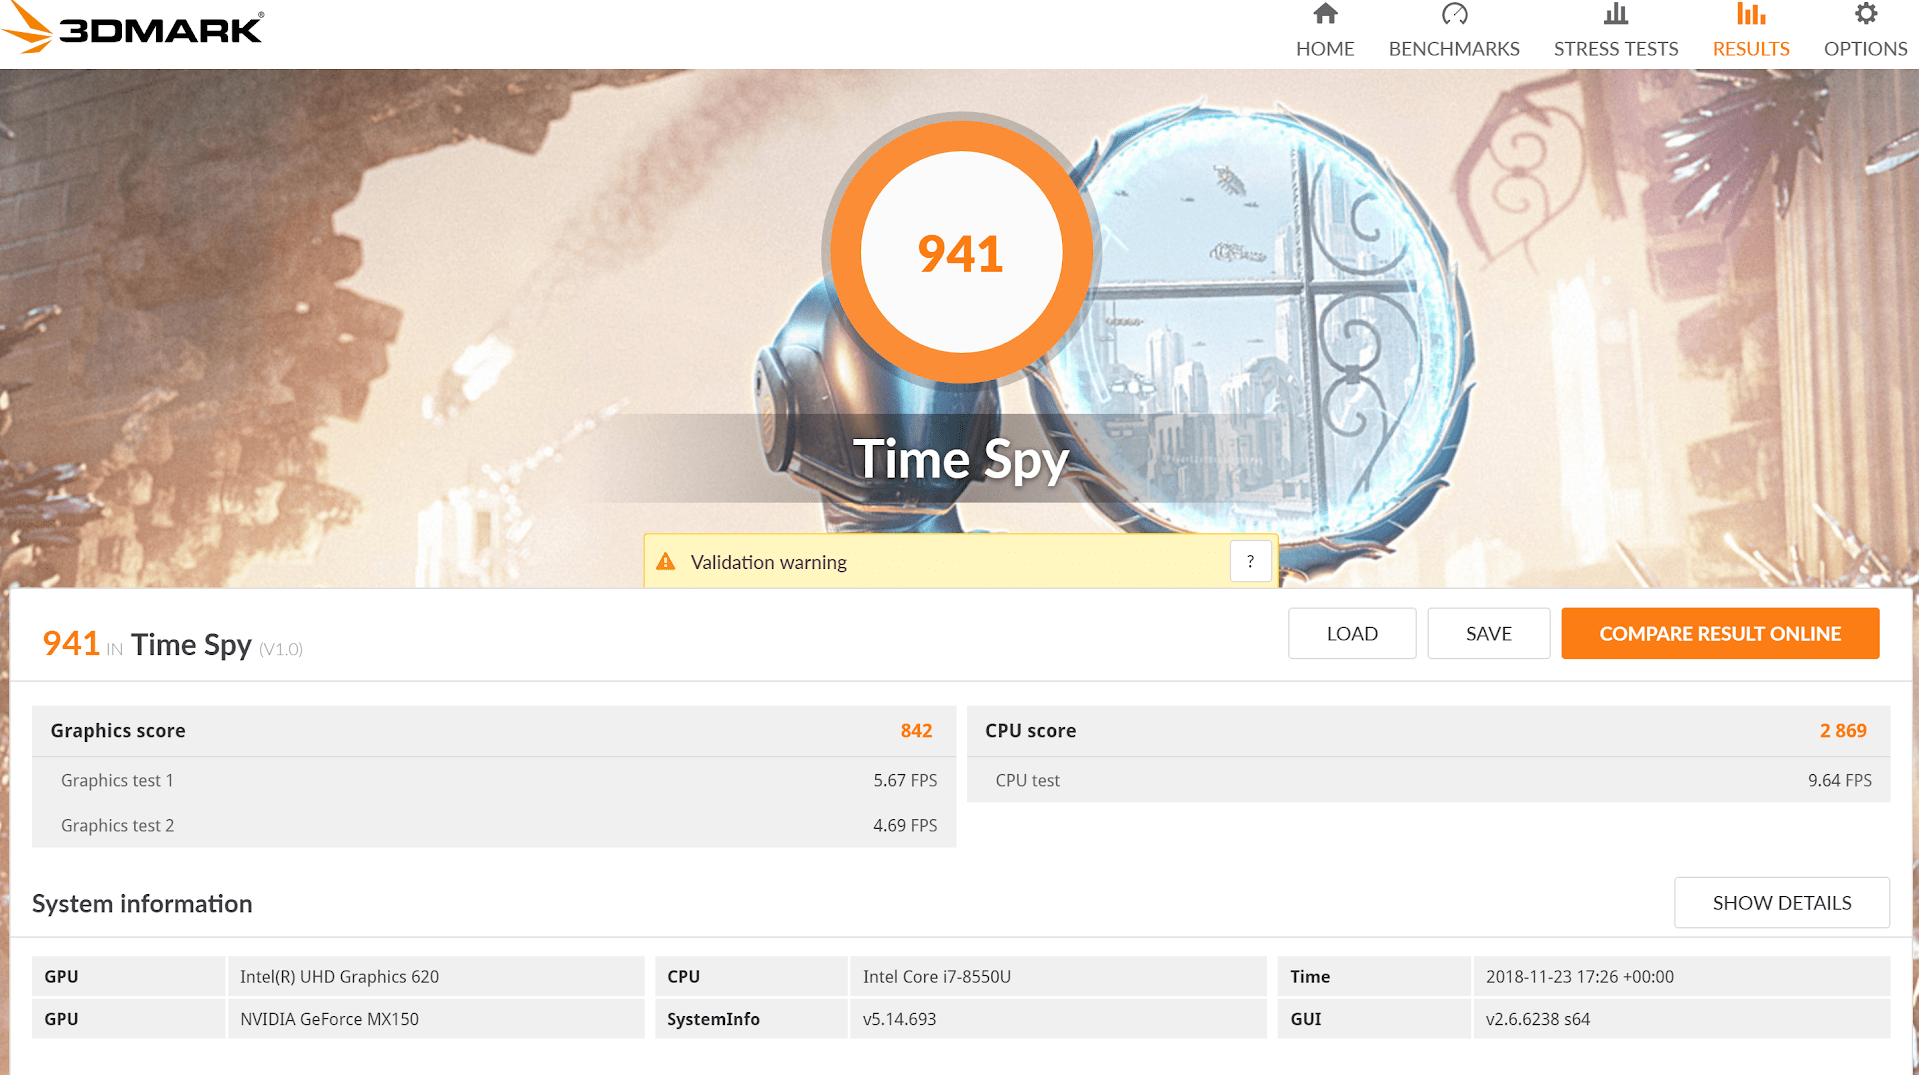The height and width of the screenshot is (1075, 1919).
Task: Click the Results chart icon
Action: 1750,14
